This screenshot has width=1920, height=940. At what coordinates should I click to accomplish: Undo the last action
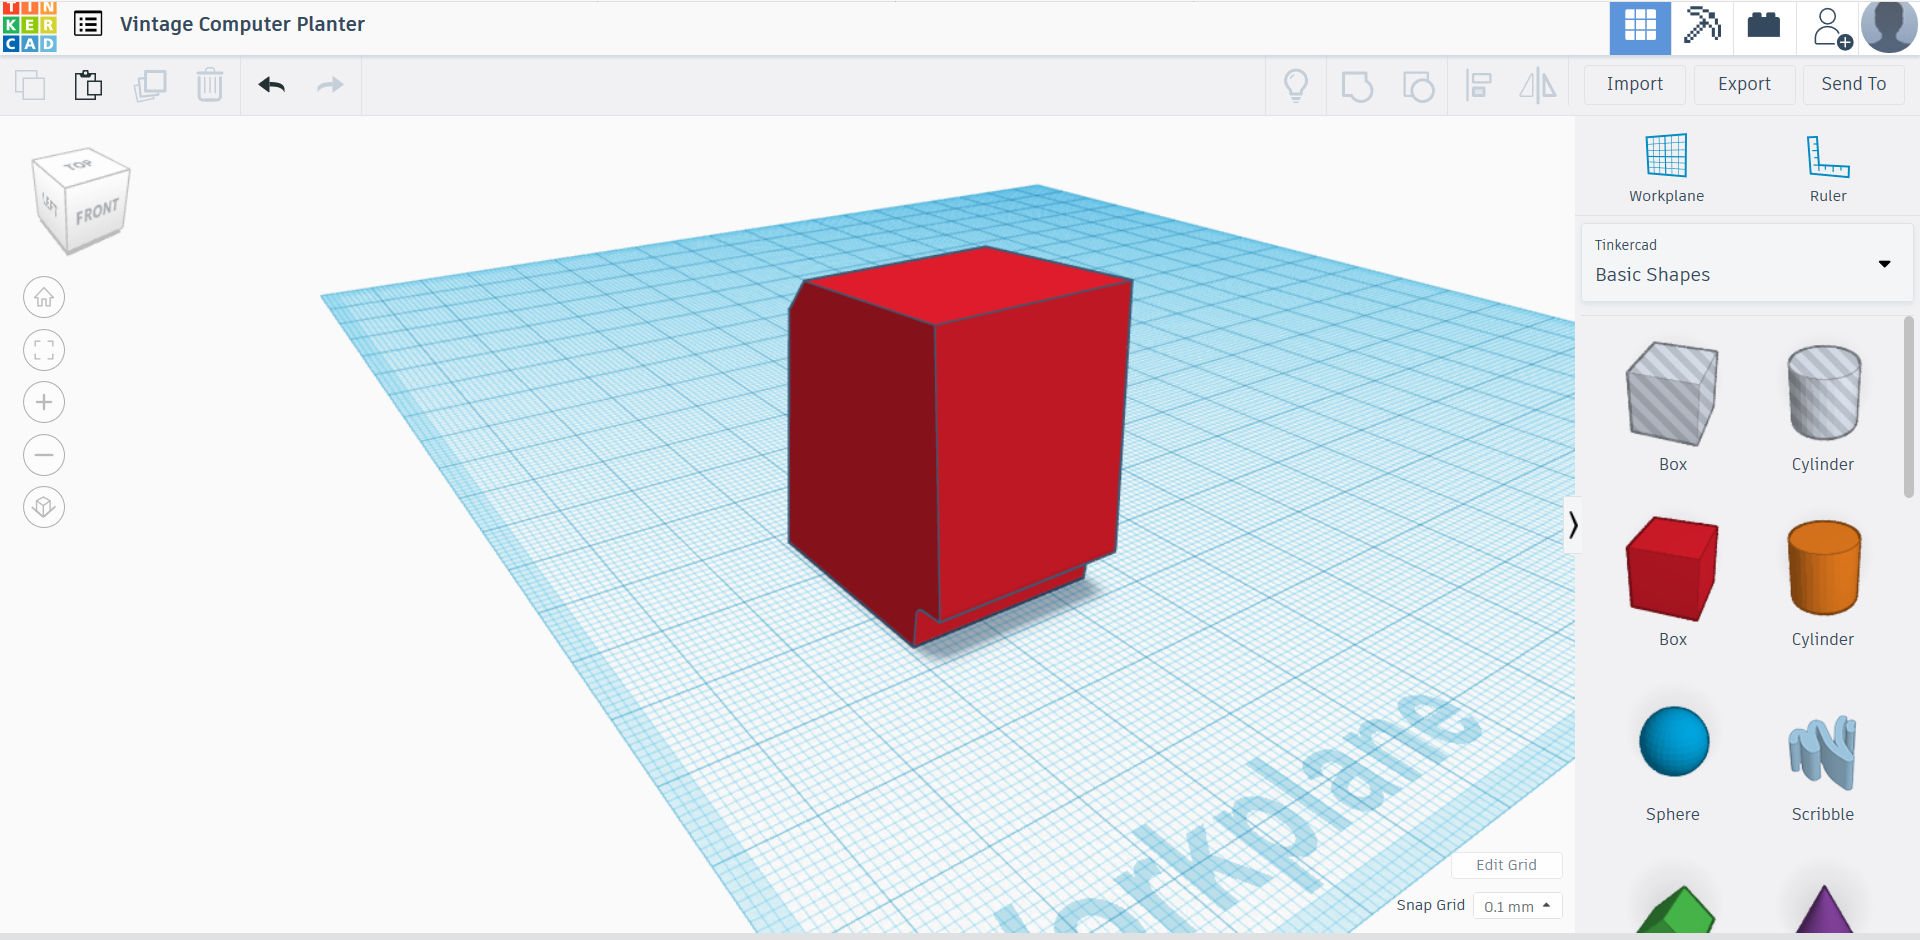click(272, 85)
